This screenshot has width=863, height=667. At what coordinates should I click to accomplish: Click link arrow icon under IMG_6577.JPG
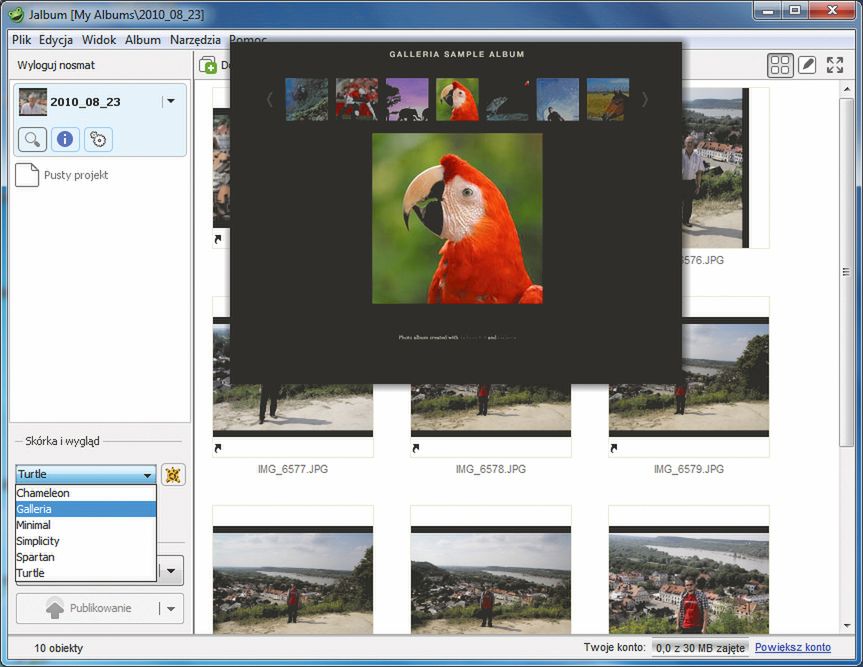point(218,449)
